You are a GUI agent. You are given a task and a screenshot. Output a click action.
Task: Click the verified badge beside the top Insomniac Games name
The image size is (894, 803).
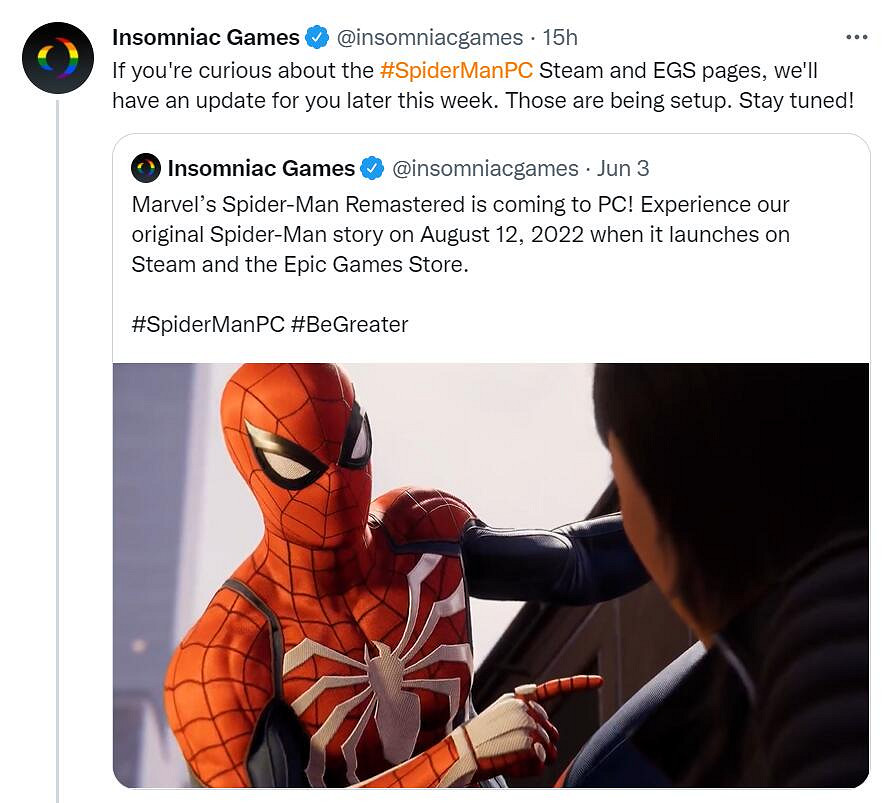tap(317, 38)
